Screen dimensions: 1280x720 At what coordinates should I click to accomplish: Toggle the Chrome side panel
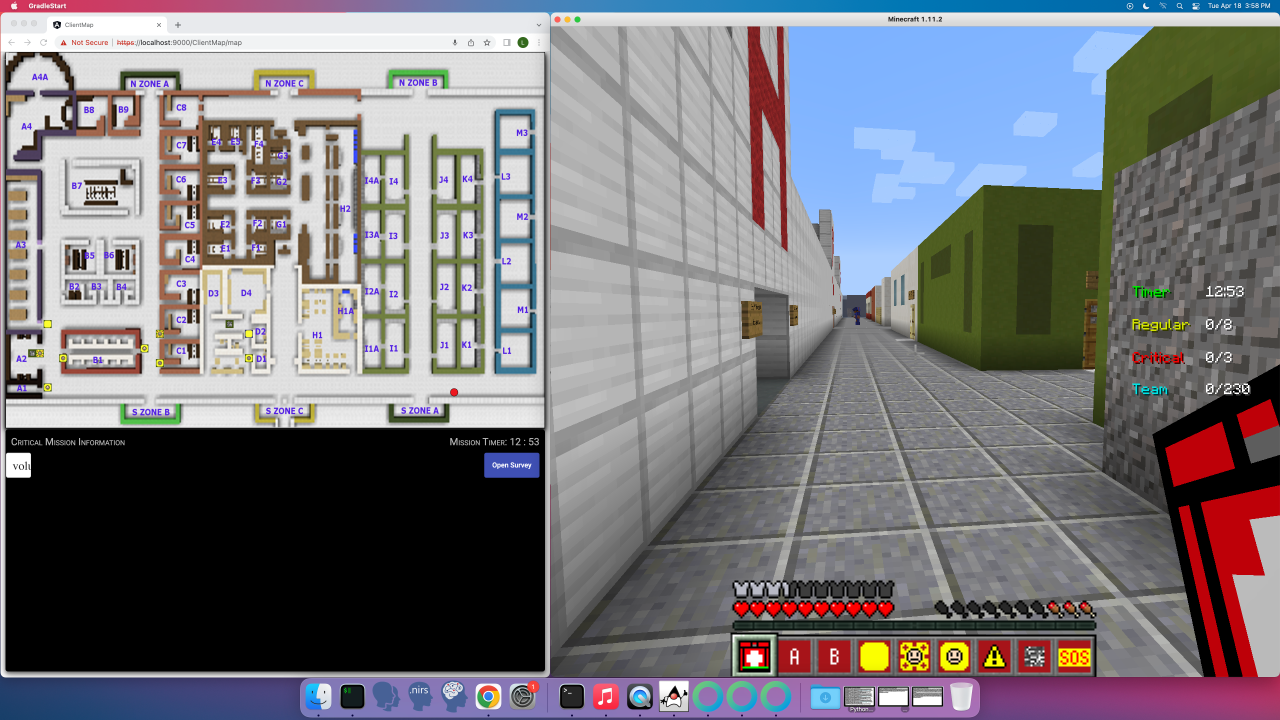pyautogui.click(x=507, y=43)
